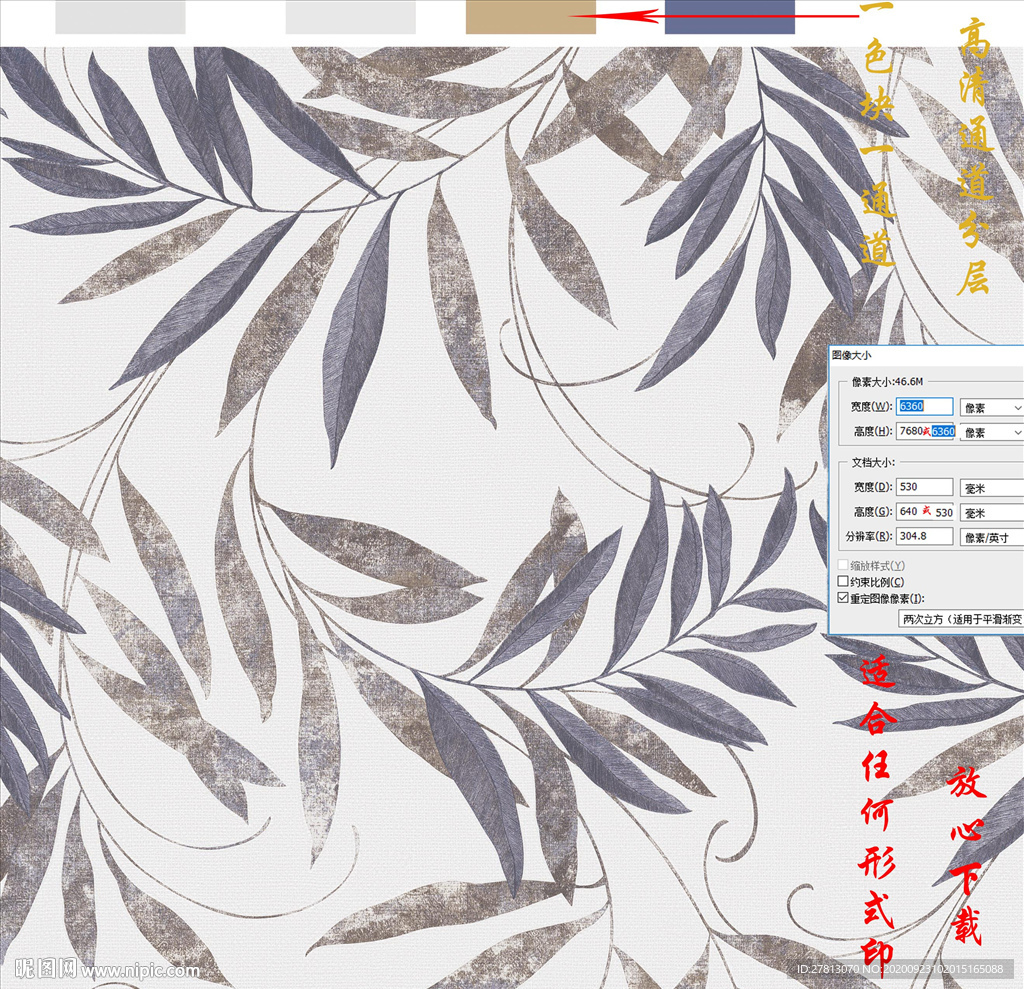The image size is (1024, 989).
Task: Click the document width (宽度 D) field showing 530
Action: (x=924, y=487)
